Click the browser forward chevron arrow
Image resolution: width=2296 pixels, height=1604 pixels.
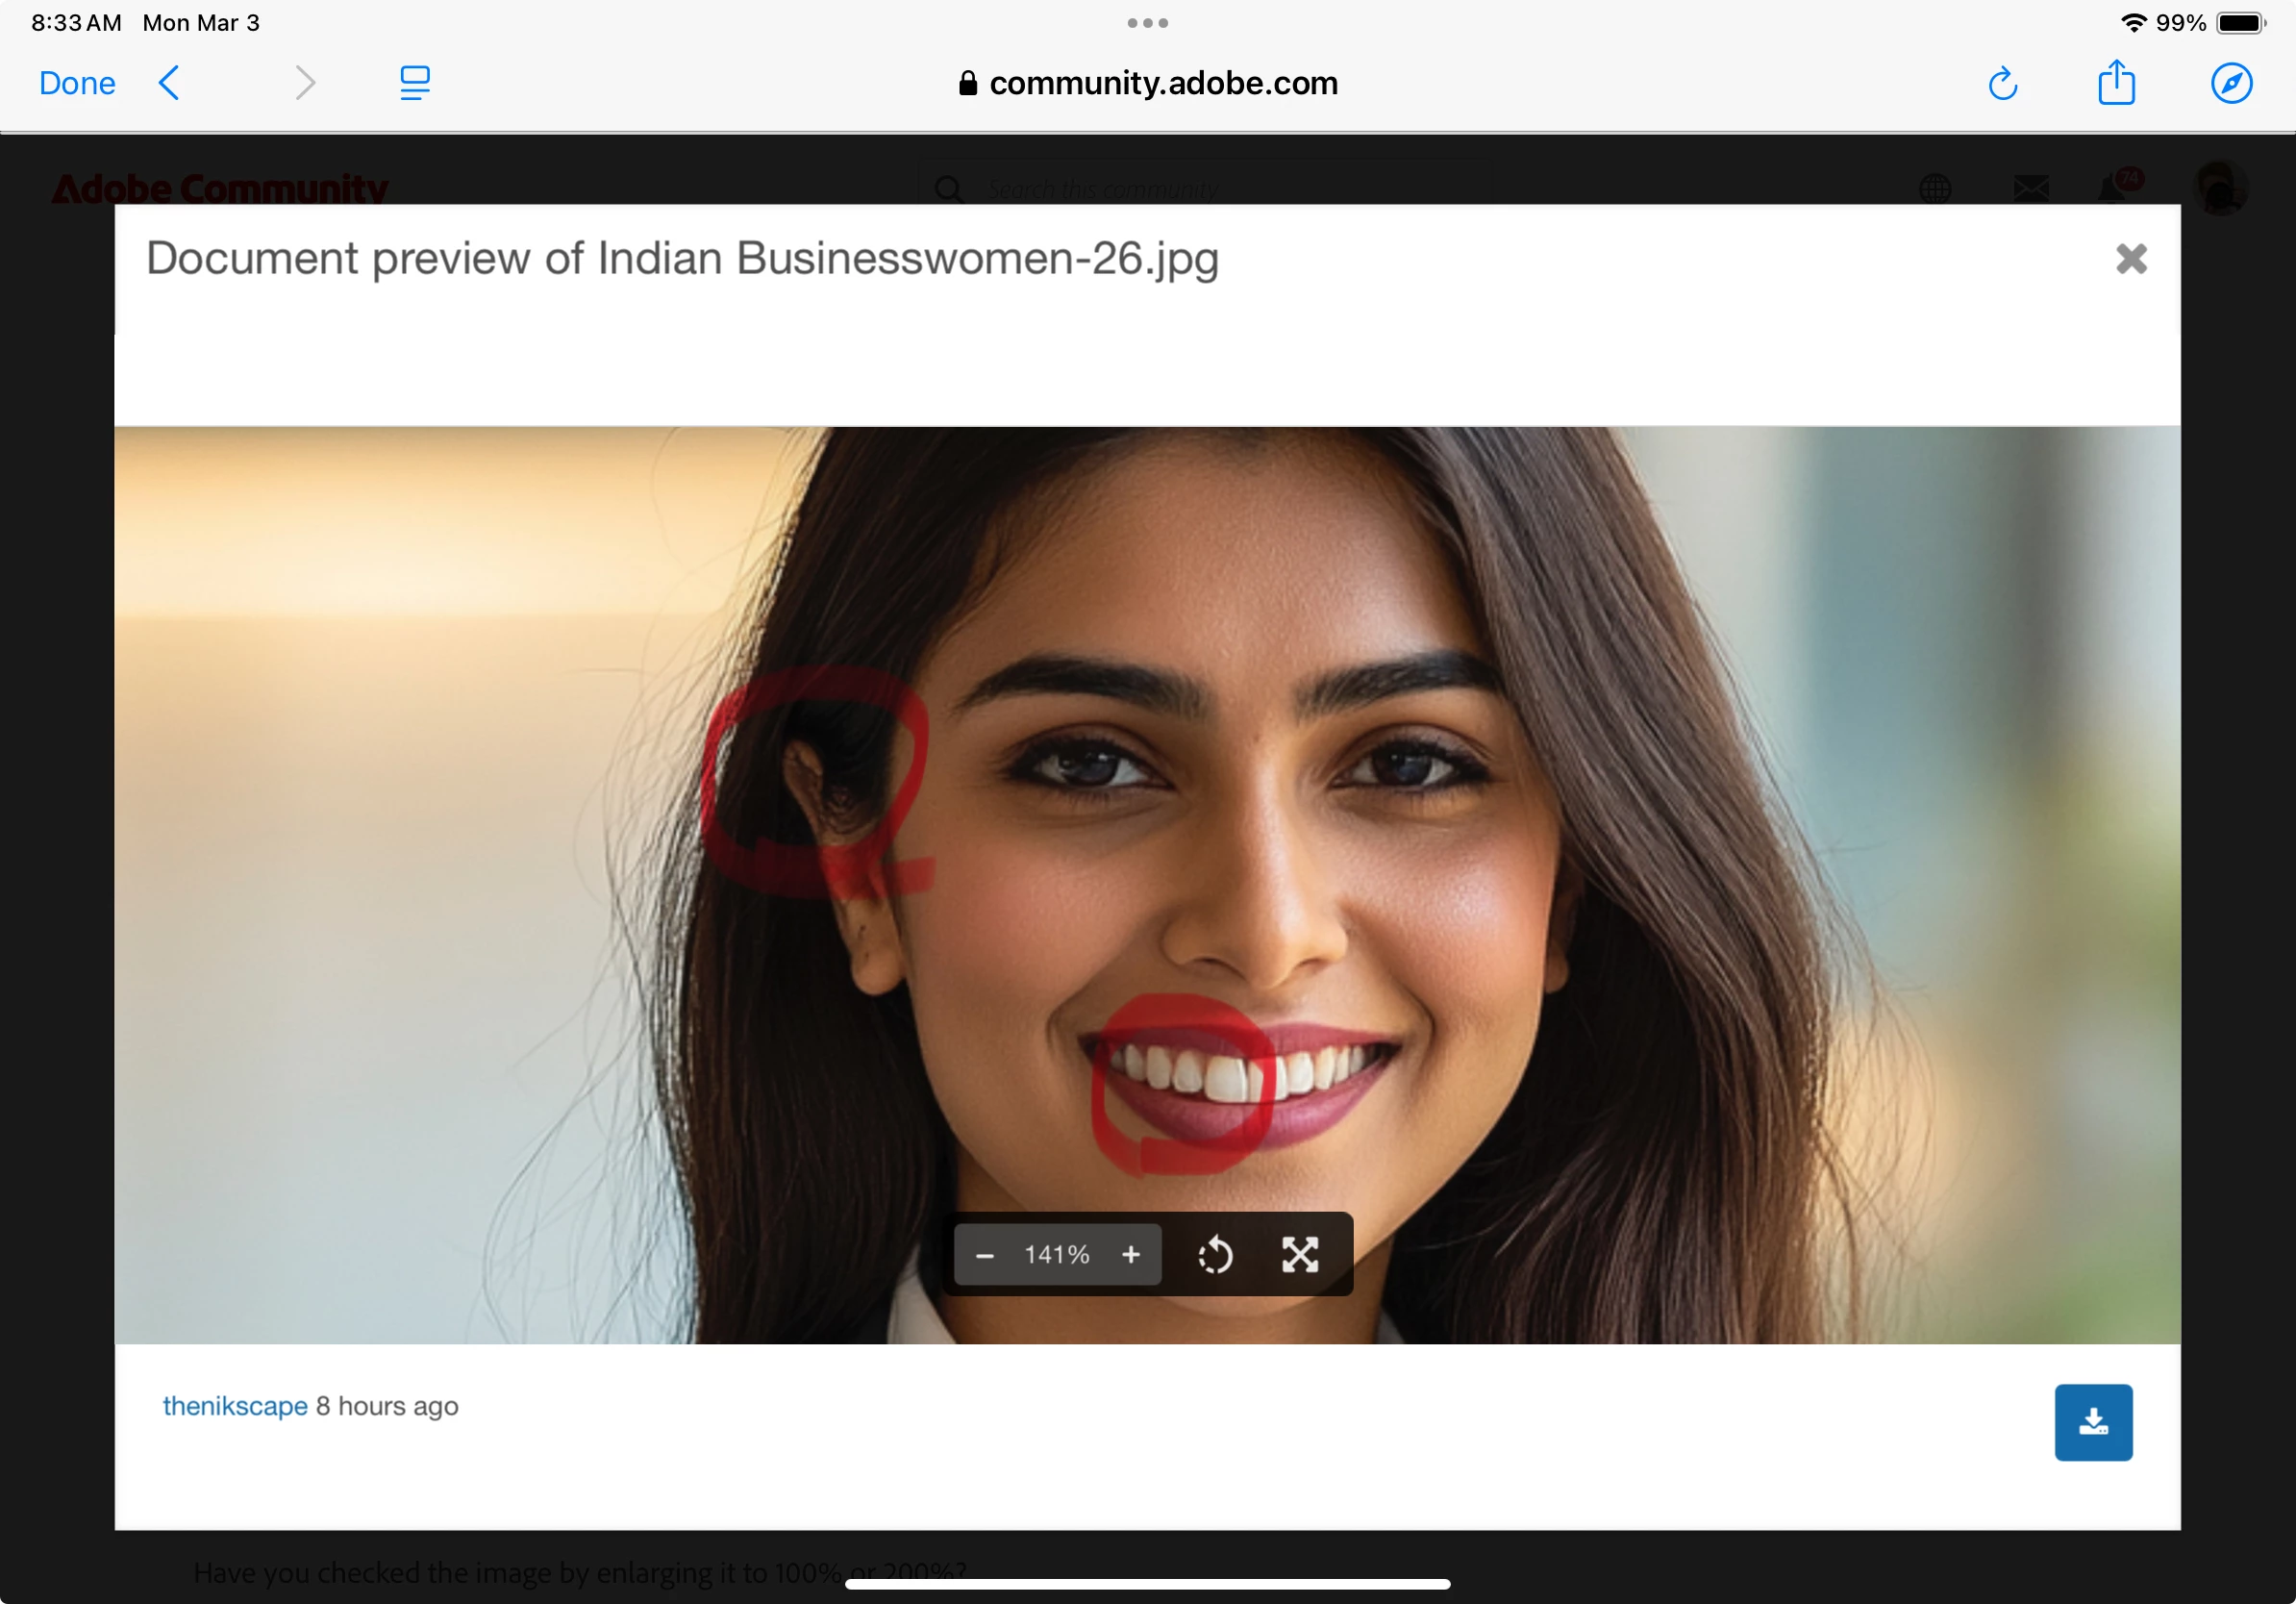305,83
